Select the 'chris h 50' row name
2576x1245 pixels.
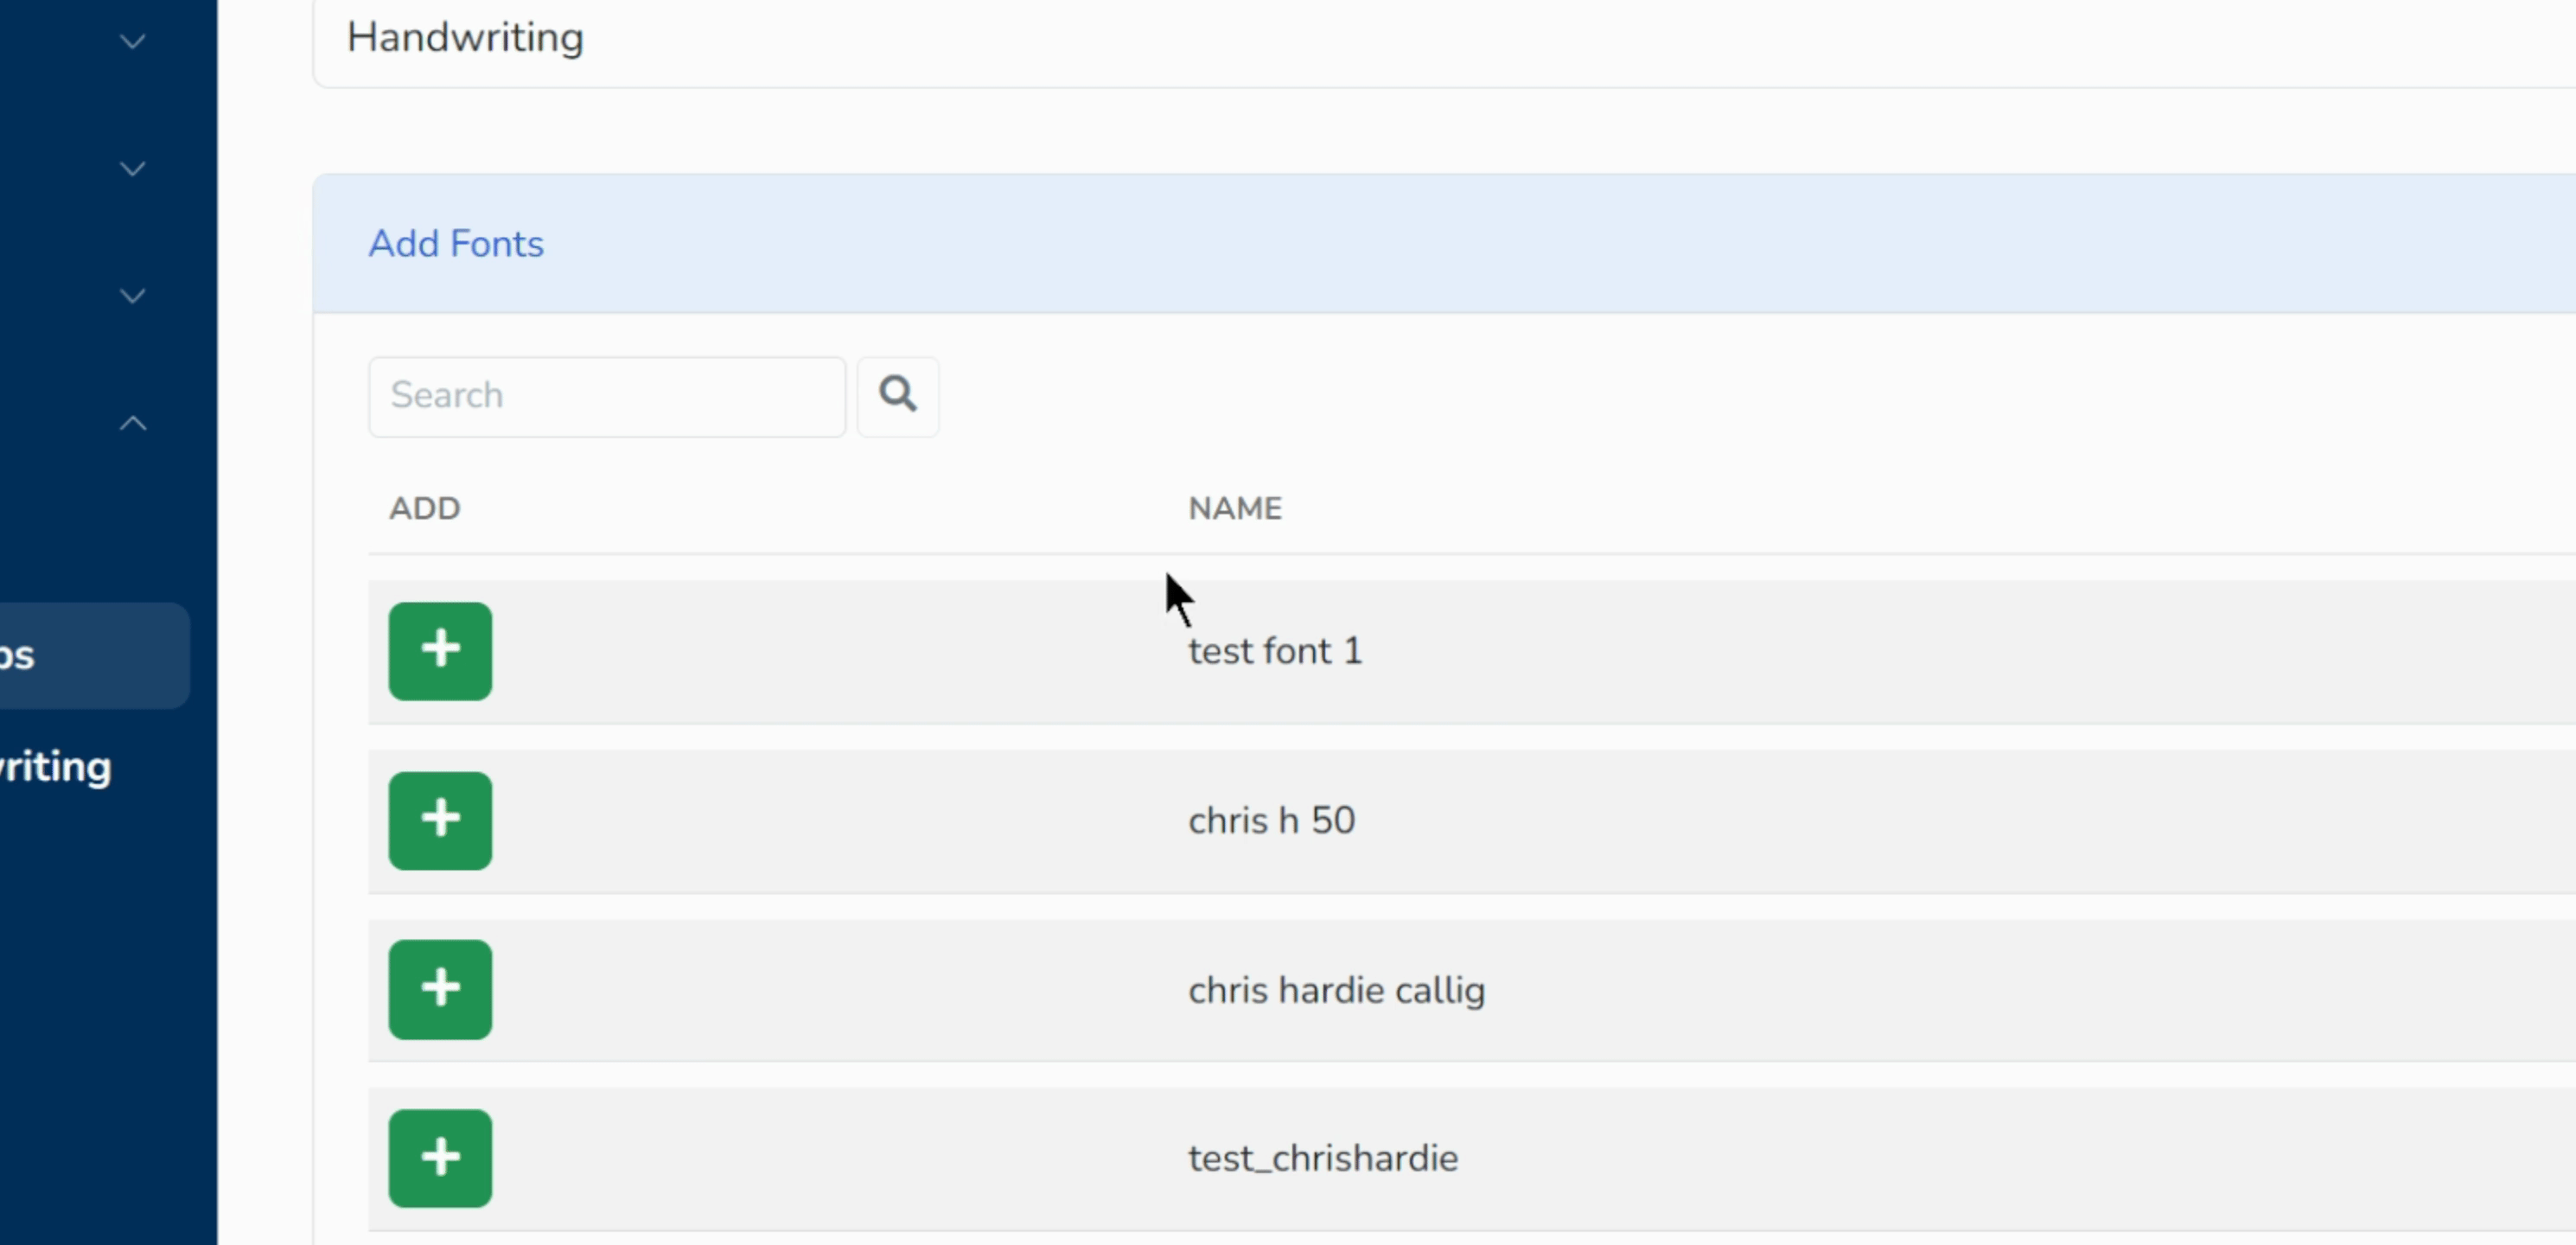tap(1271, 821)
